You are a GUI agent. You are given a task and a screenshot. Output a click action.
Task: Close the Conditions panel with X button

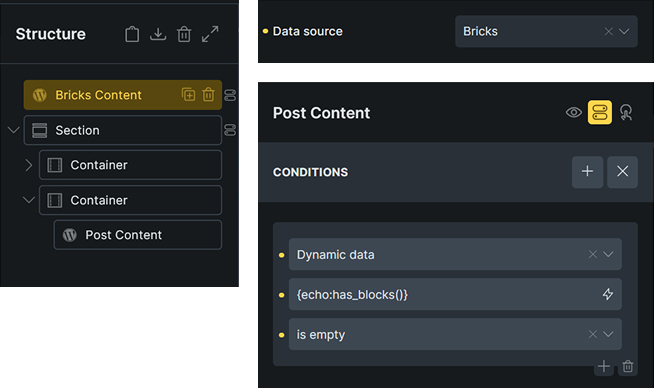coord(622,172)
